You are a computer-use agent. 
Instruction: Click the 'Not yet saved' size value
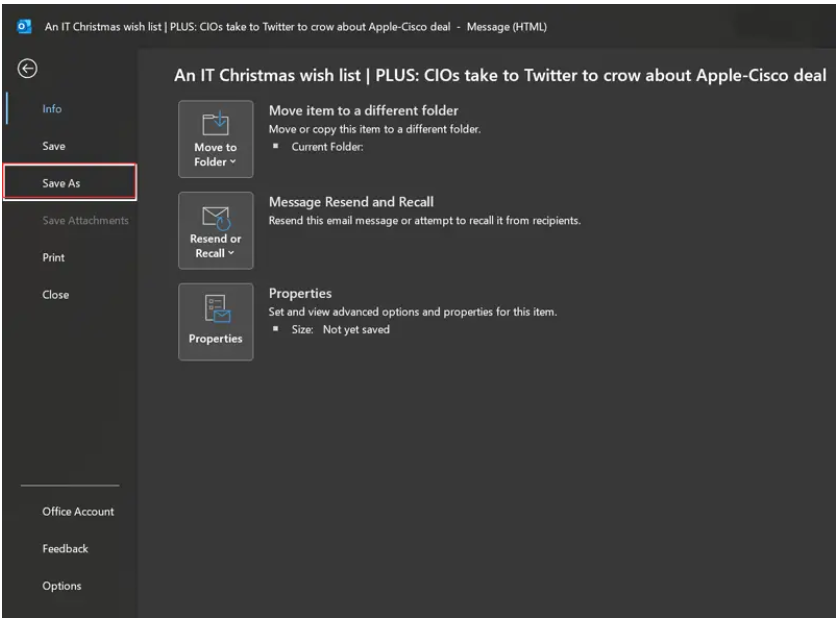[356, 330]
